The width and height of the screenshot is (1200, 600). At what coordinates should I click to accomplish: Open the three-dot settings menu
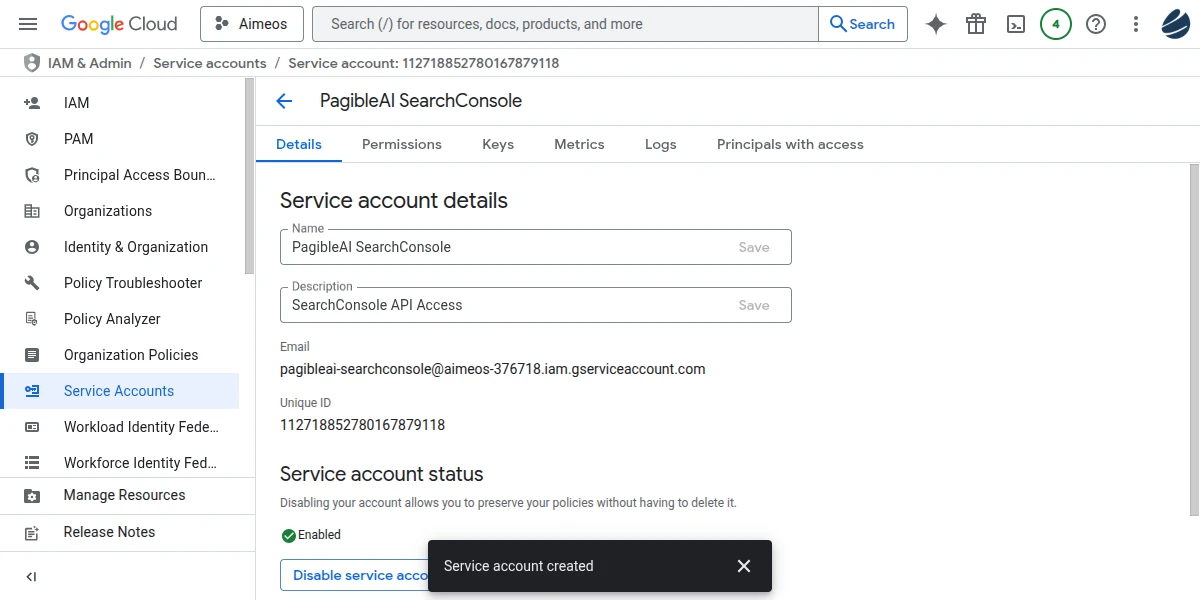(1136, 24)
